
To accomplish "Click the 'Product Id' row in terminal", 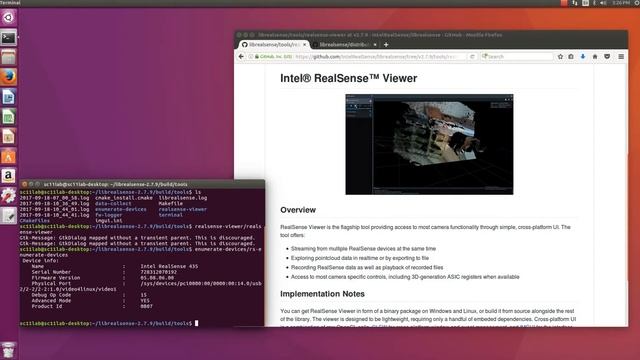I will [92, 306].
